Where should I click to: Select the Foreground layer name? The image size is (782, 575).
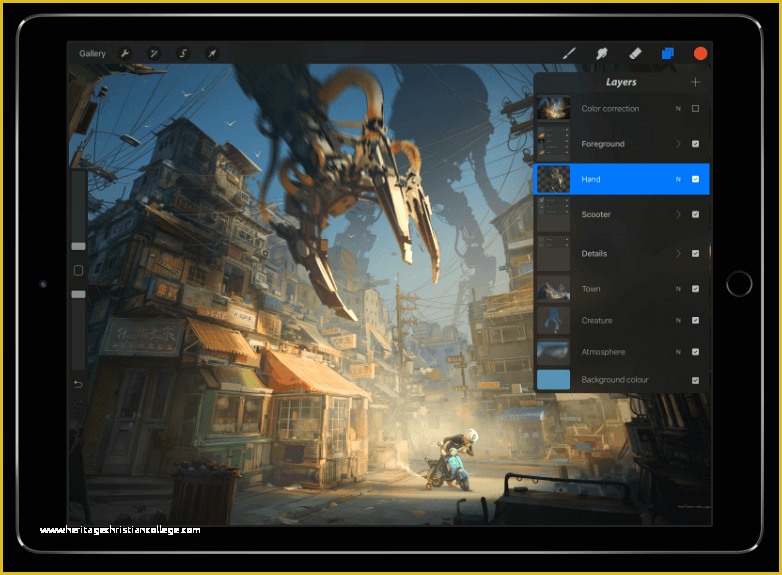(x=603, y=144)
